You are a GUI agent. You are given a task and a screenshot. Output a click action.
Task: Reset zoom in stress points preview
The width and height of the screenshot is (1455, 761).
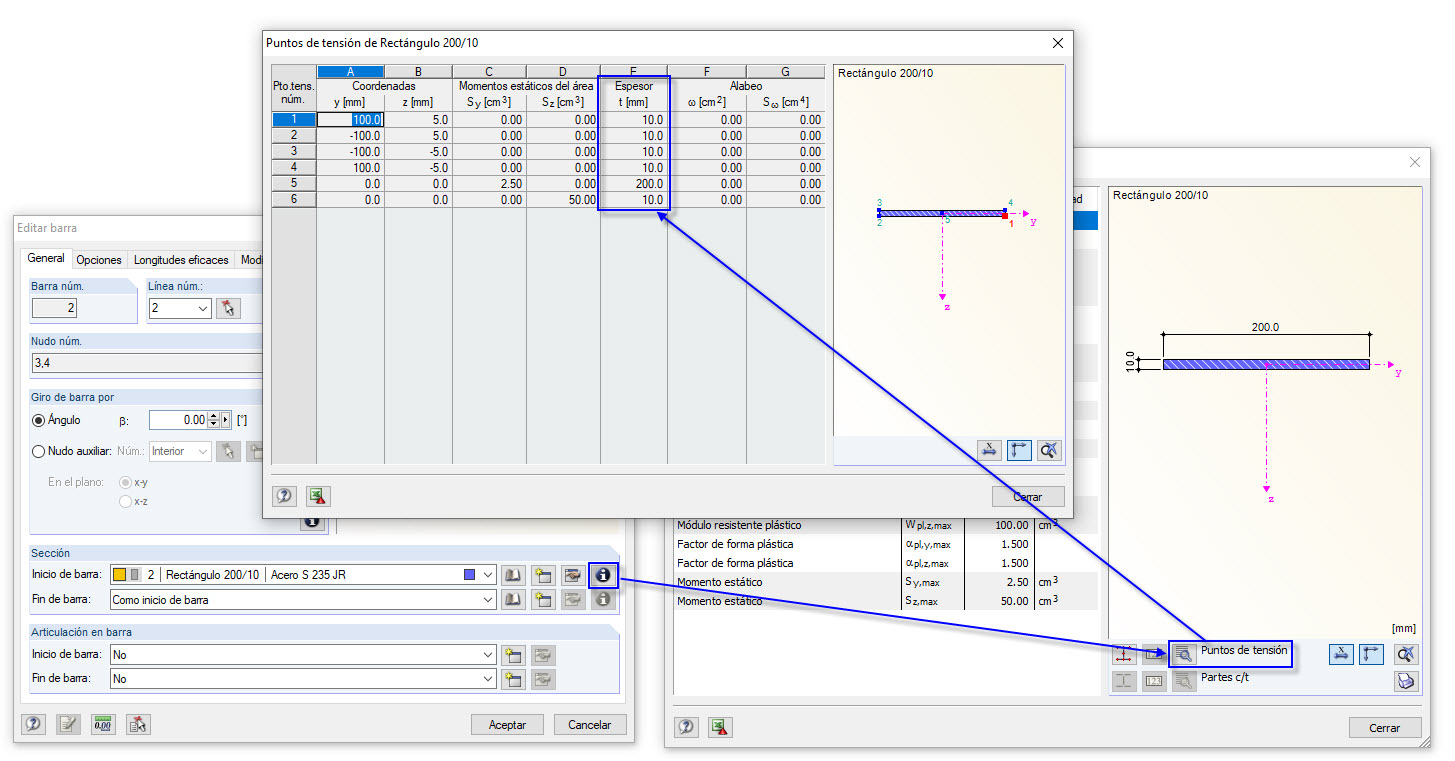tap(1049, 450)
